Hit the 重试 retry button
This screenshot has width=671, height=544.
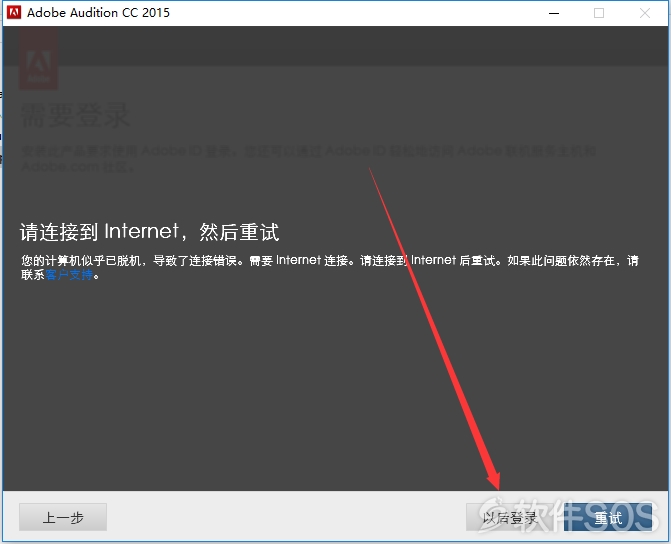[608, 517]
